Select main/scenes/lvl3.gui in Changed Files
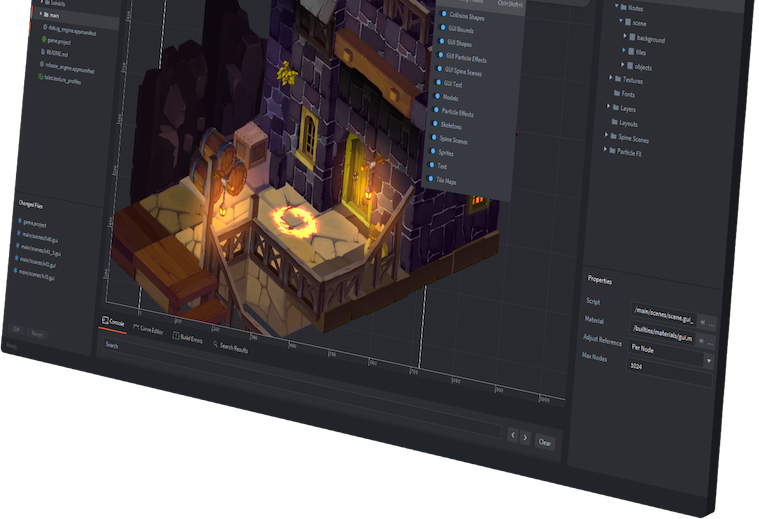Viewport: 759px width, 519px height. tap(36, 275)
